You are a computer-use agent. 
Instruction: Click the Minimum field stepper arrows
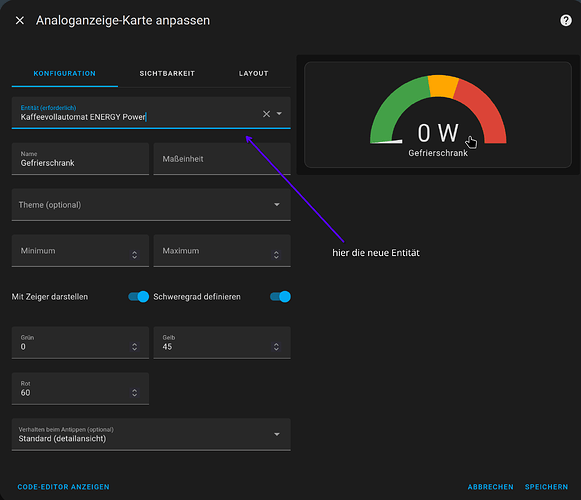click(x=135, y=255)
